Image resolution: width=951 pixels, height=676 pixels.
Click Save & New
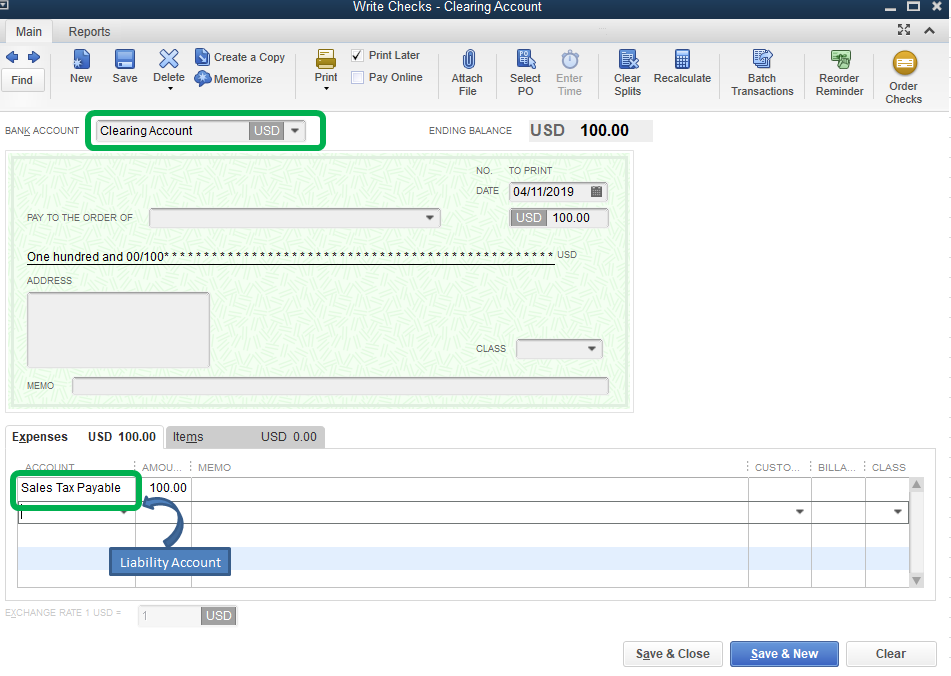click(x=784, y=654)
